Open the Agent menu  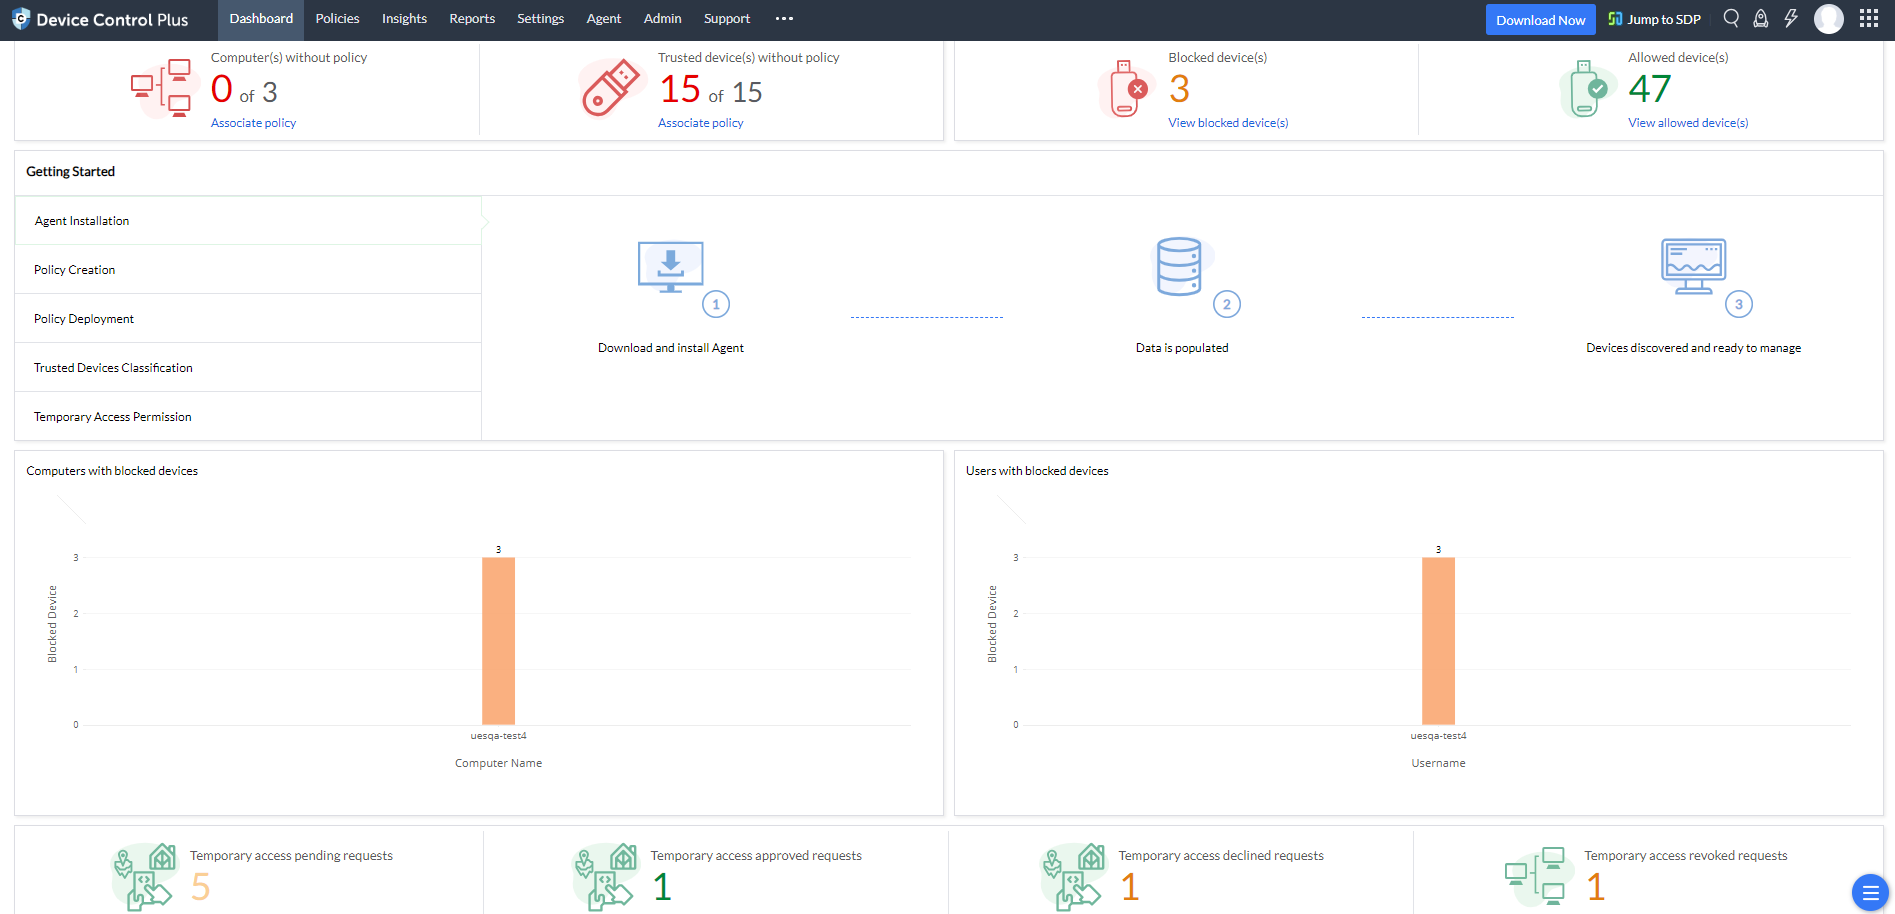click(604, 19)
